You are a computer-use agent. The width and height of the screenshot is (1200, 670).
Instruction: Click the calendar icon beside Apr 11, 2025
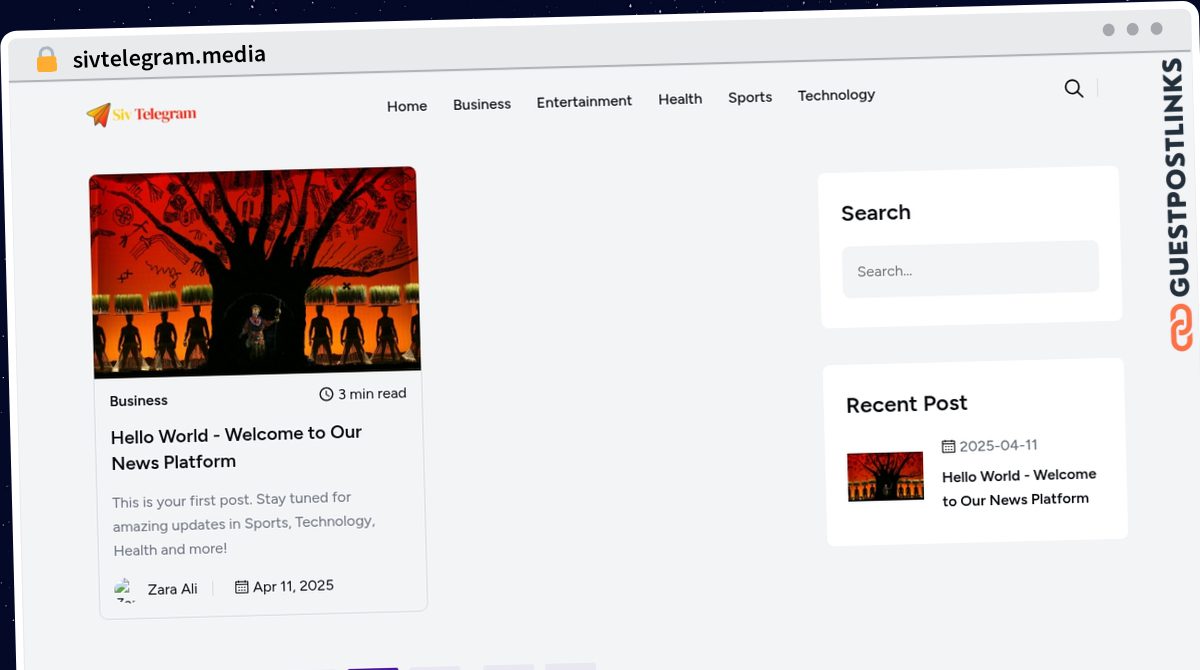(x=241, y=587)
